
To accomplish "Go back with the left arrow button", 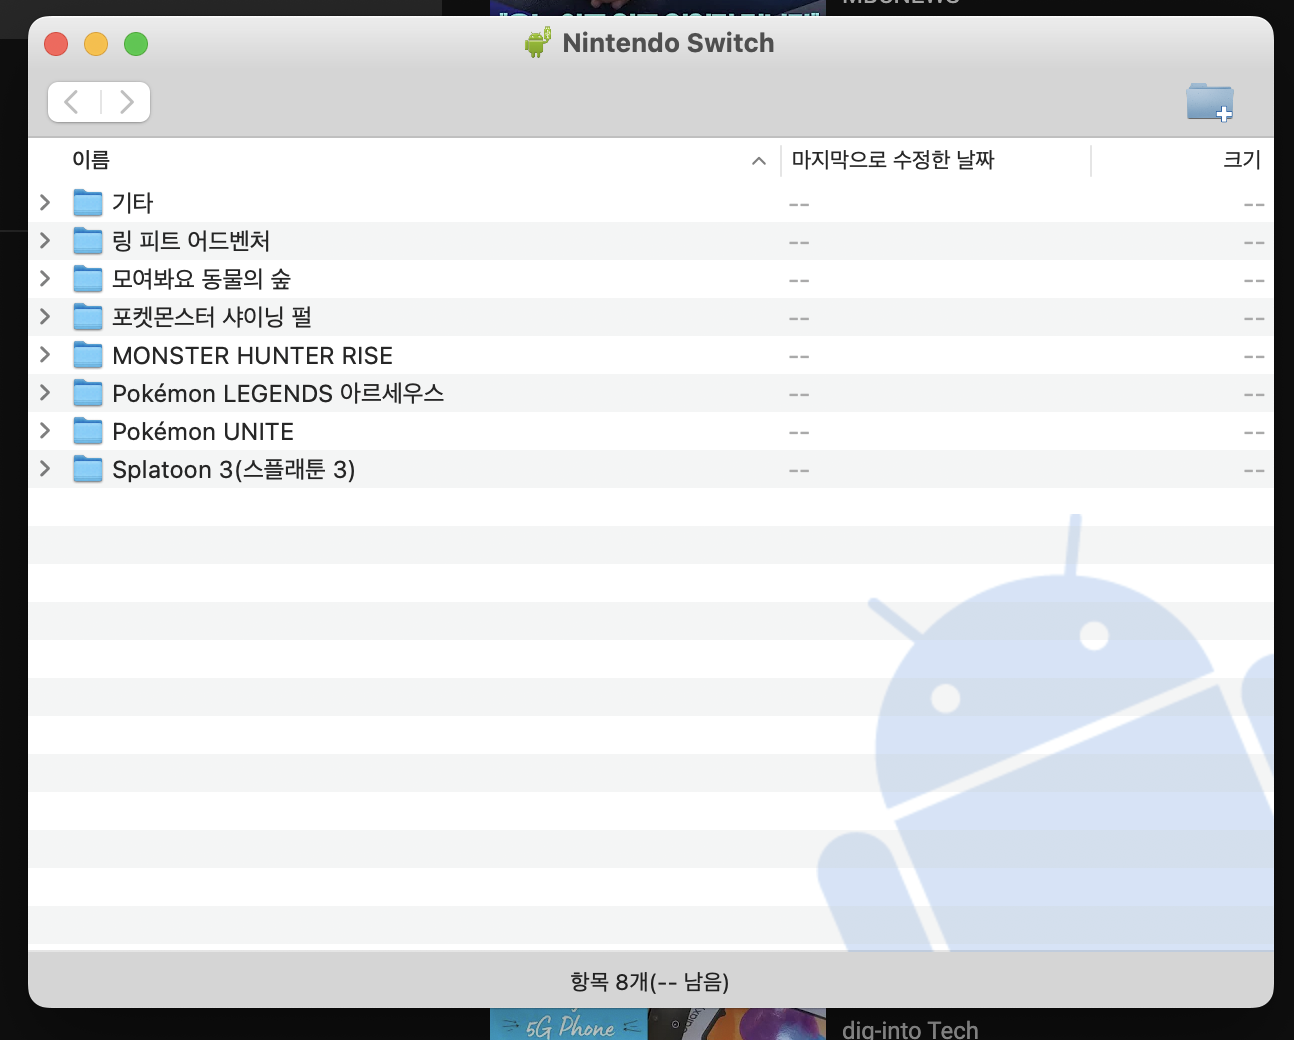I will click(73, 102).
